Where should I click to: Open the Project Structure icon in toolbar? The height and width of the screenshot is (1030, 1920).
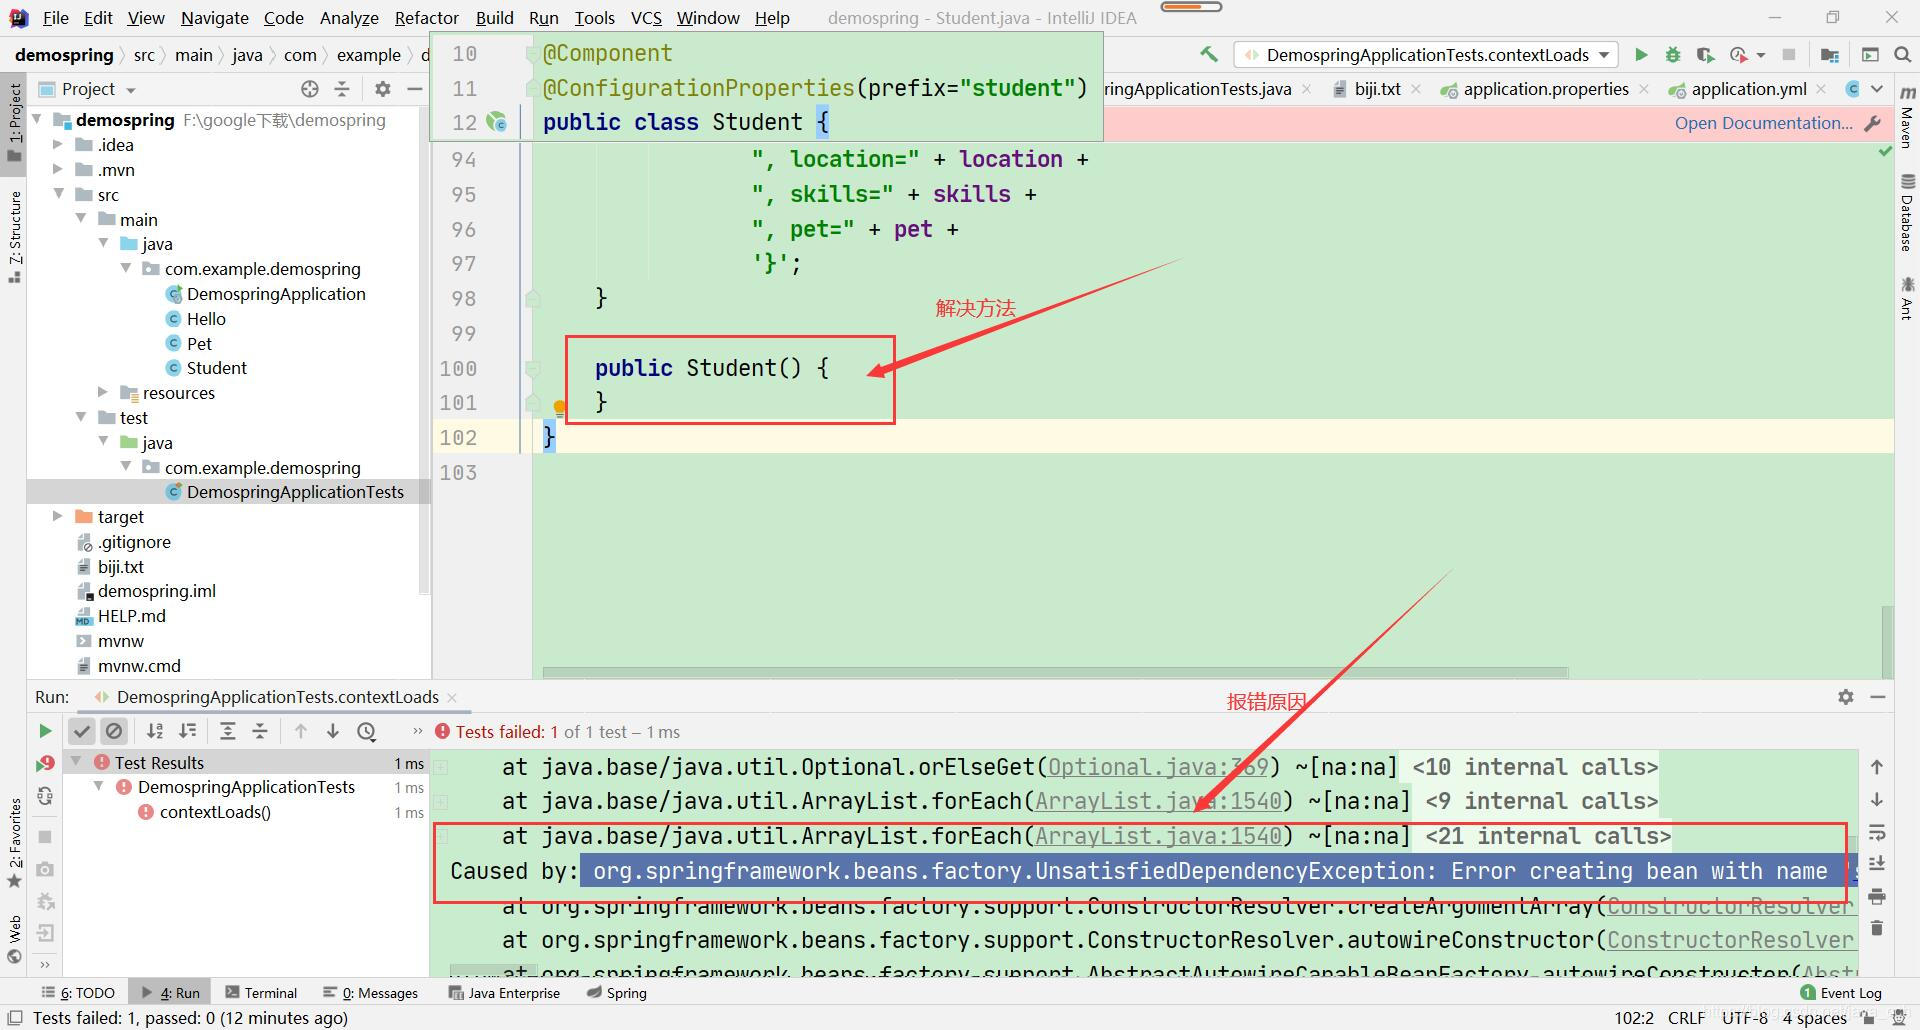[1829, 55]
